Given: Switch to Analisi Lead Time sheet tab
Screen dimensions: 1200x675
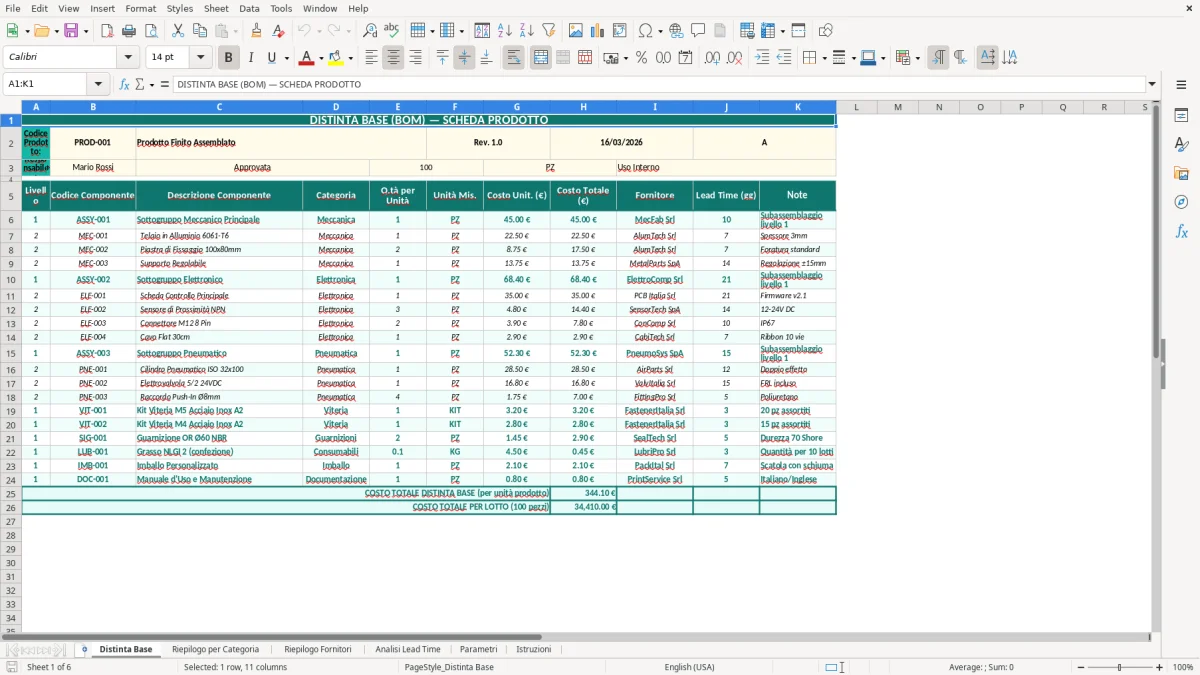Looking at the screenshot, I should click(408, 649).
